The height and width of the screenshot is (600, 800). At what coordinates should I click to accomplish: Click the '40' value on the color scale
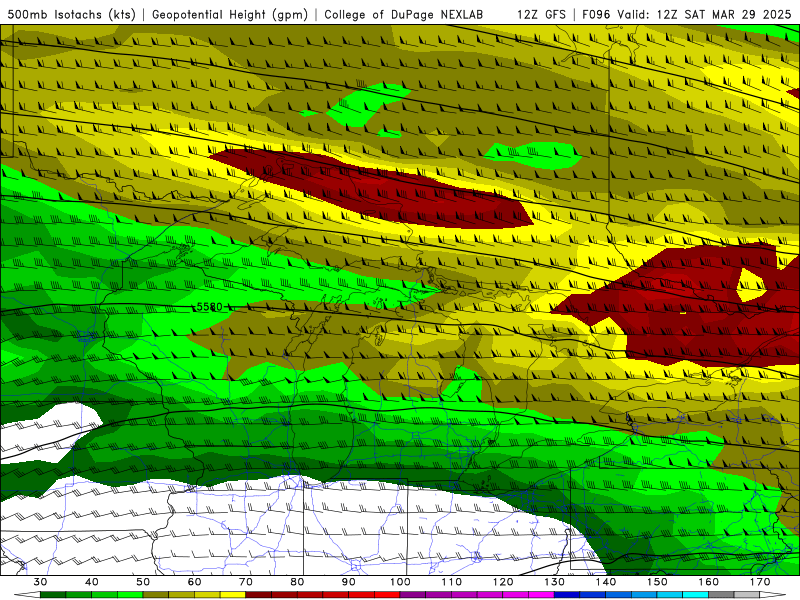pos(92,582)
